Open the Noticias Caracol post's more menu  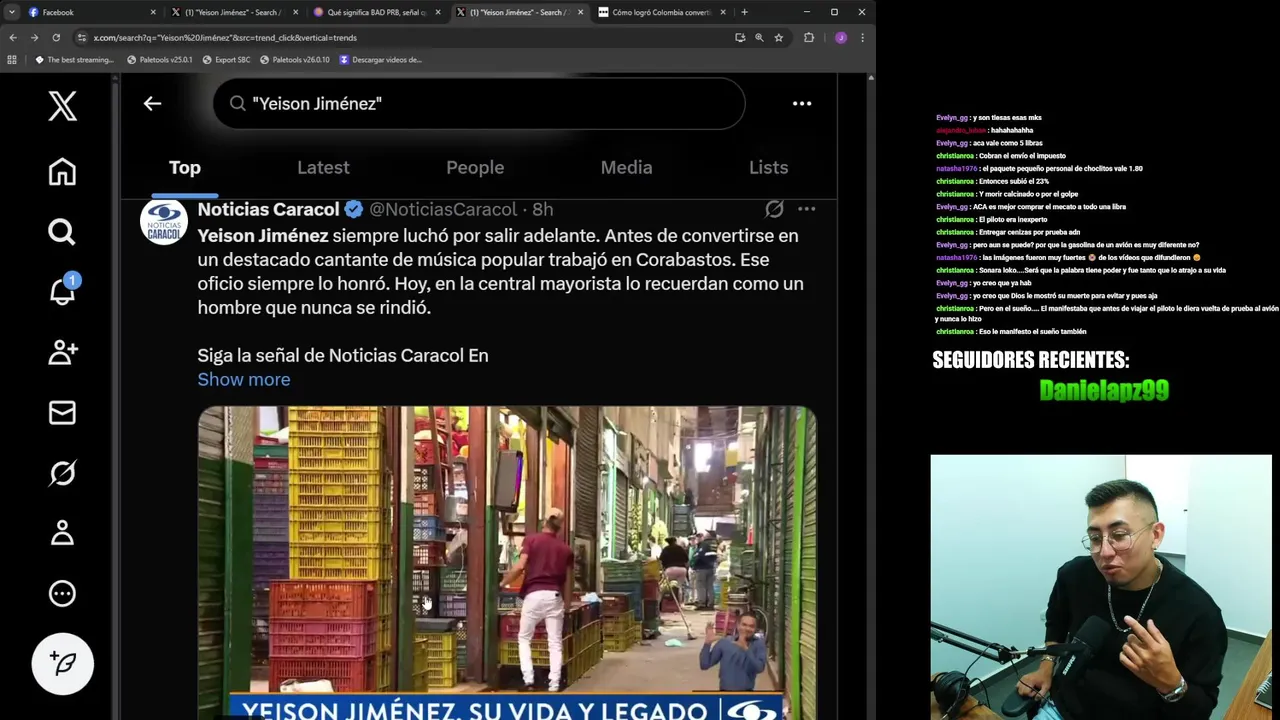[x=806, y=209]
